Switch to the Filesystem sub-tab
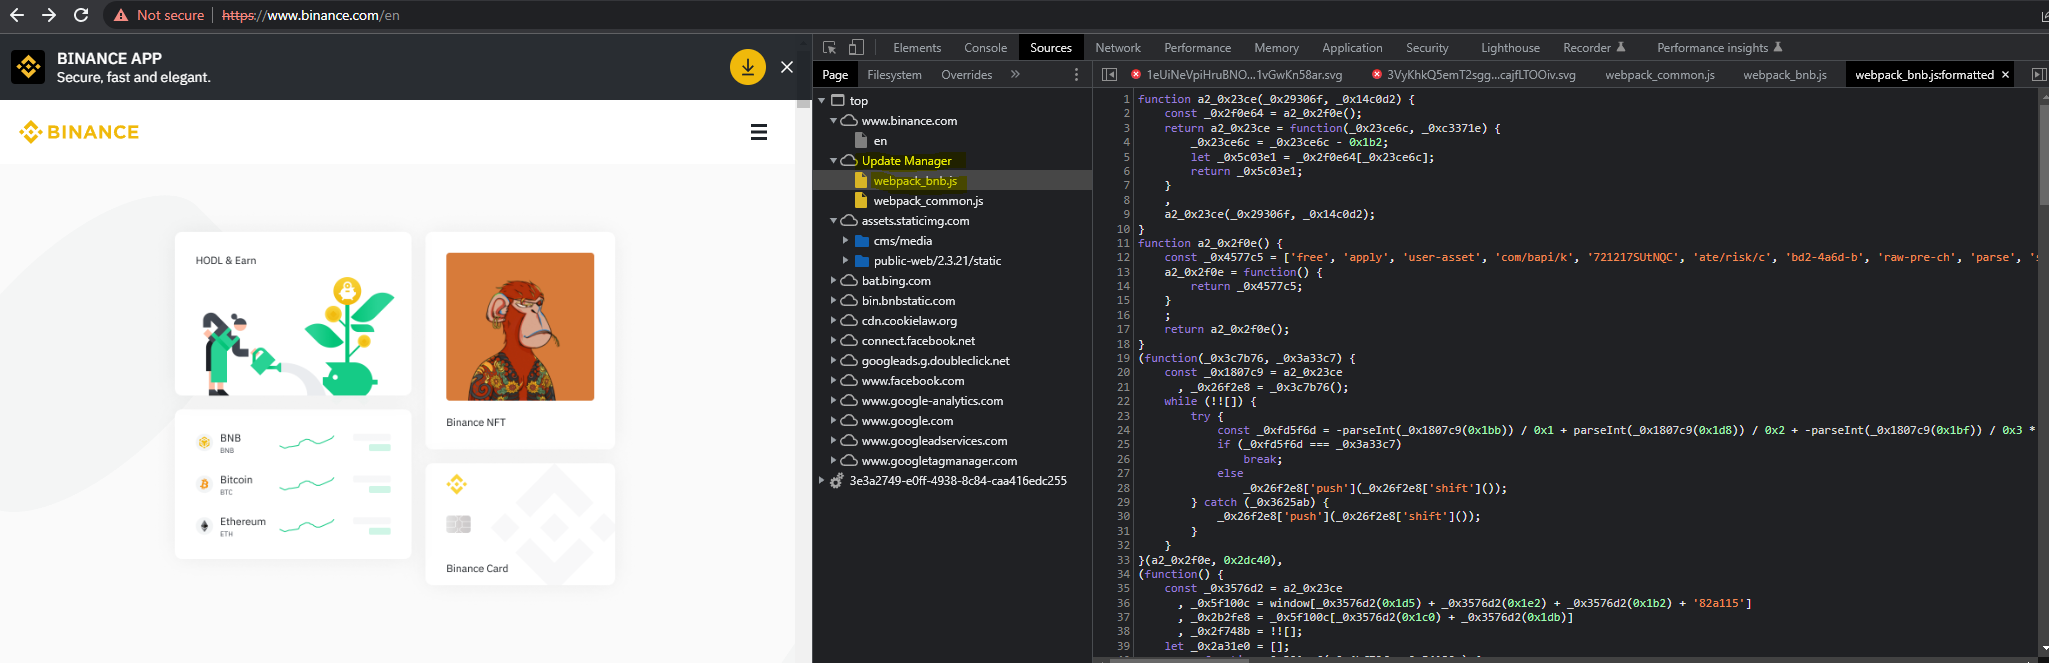The image size is (2049, 663). (894, 74)
